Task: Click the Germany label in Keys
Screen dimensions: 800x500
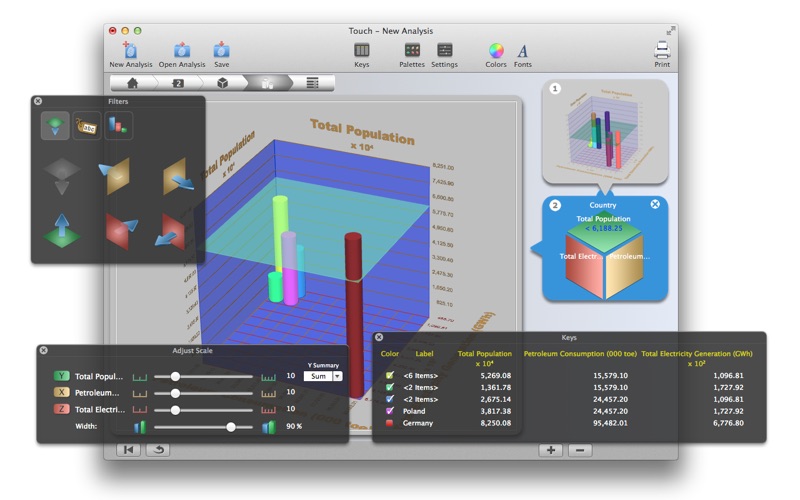Action: pyautogui.click(x=418, y=423)
